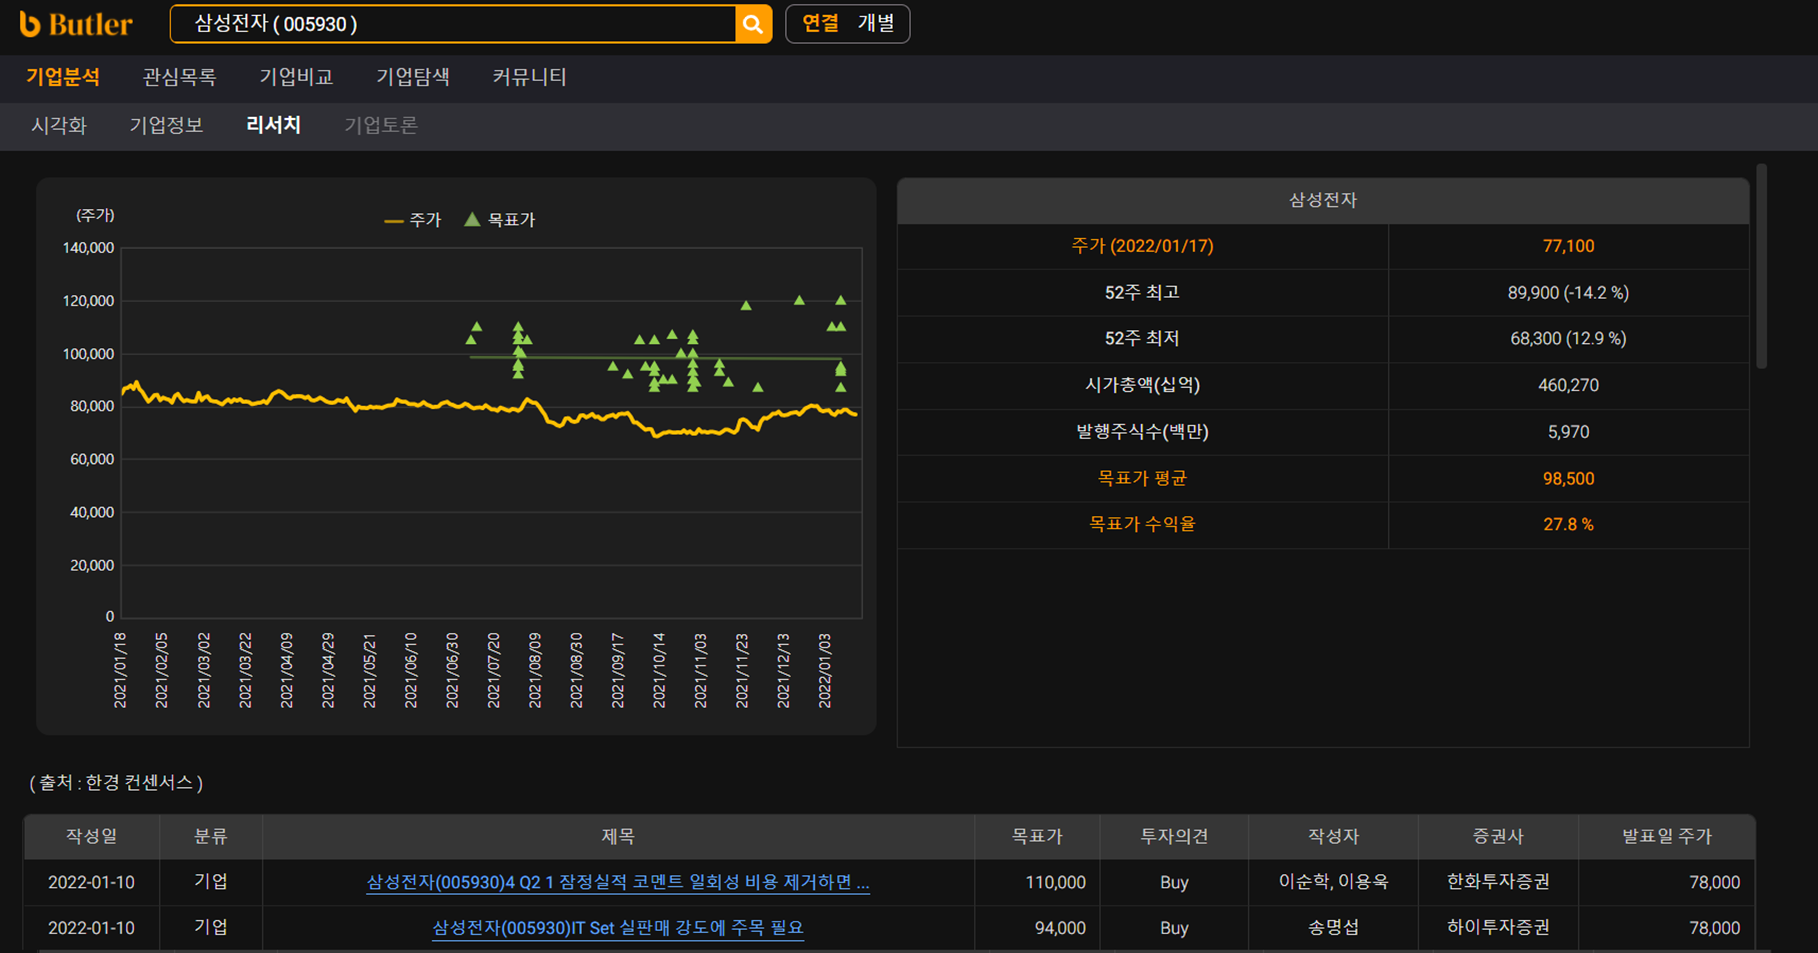Open the 기업분석 menu

63,77
